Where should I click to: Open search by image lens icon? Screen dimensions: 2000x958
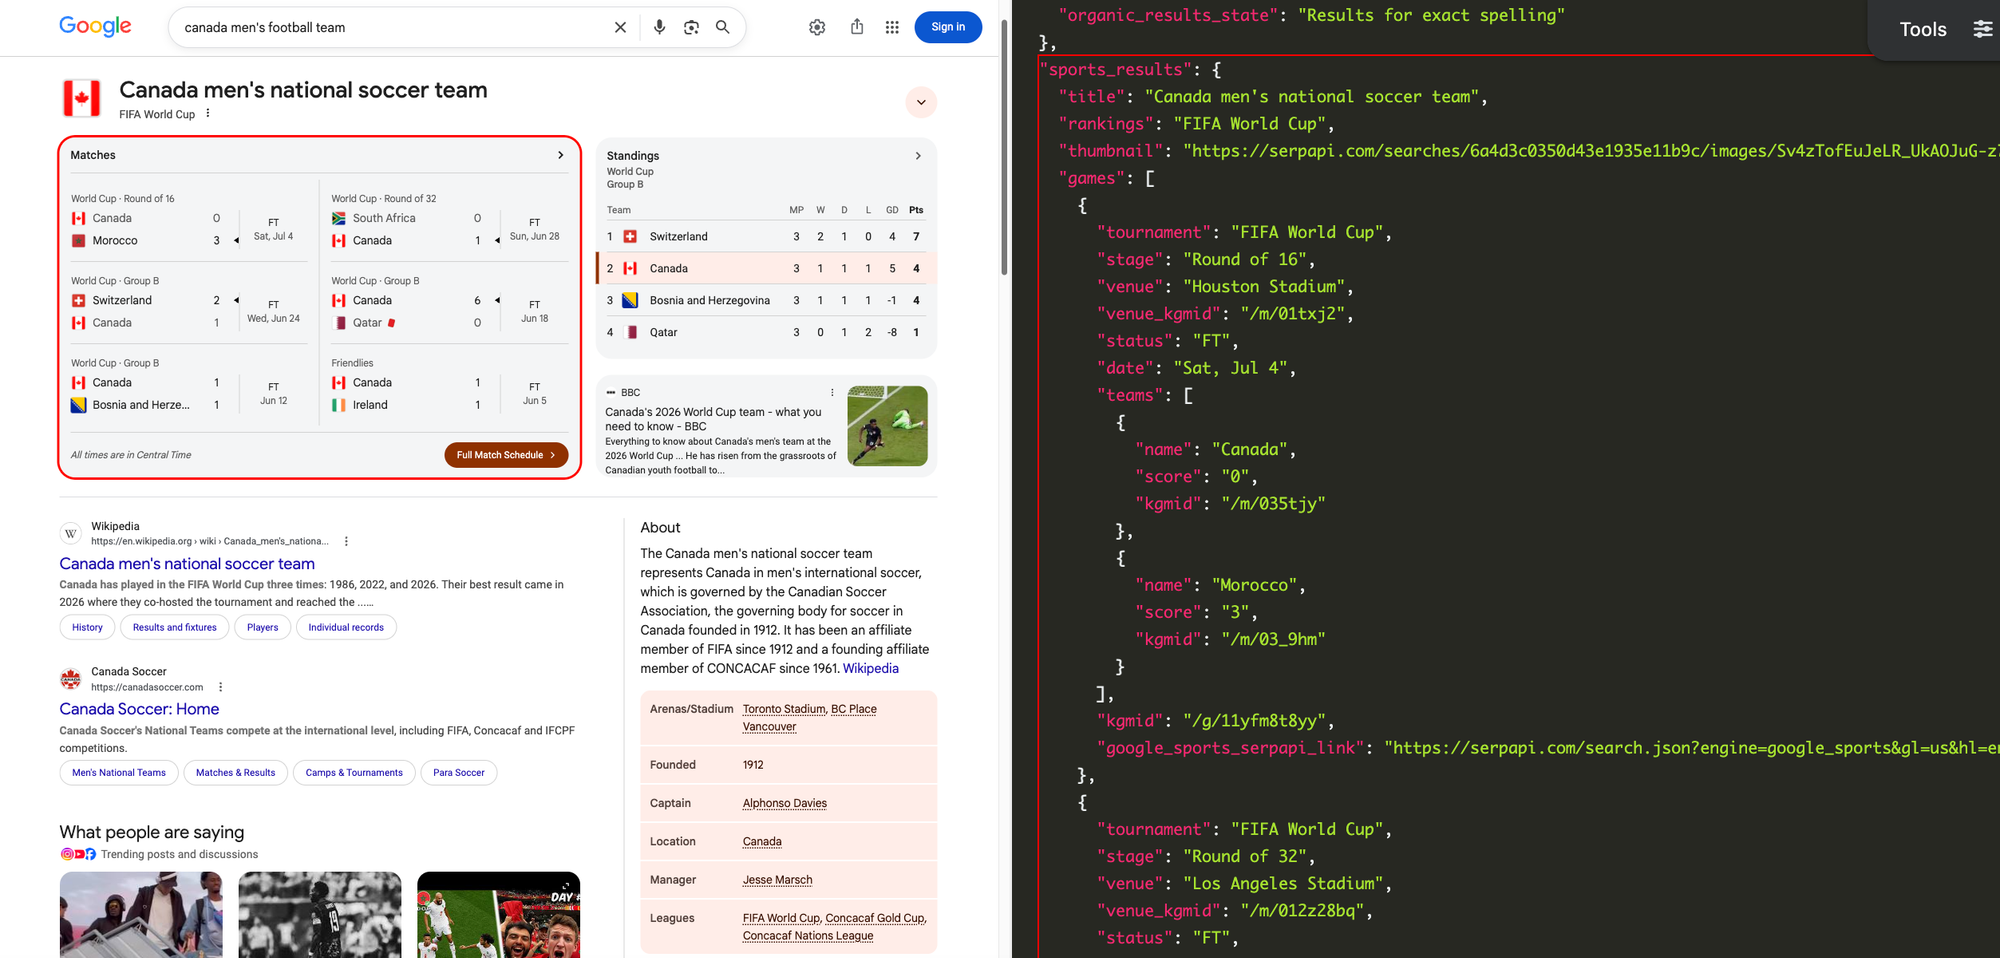click(691, 27)
